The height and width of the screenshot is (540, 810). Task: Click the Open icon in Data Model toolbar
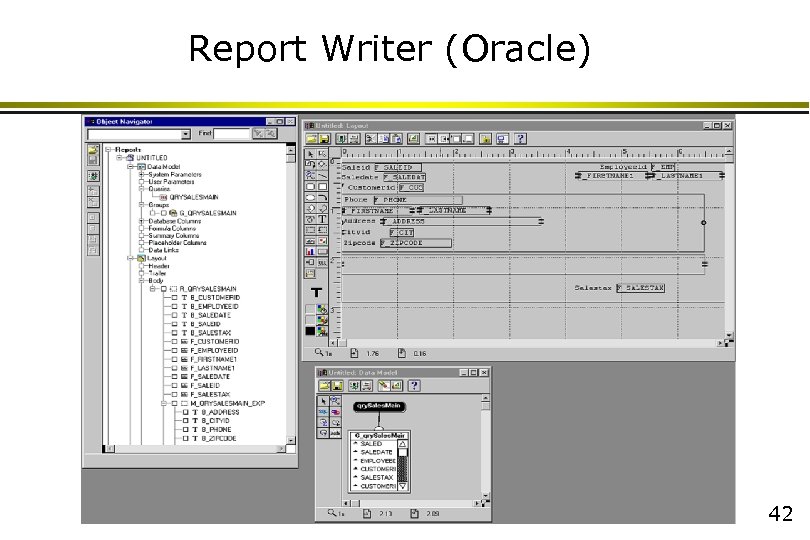click(324, 385)
